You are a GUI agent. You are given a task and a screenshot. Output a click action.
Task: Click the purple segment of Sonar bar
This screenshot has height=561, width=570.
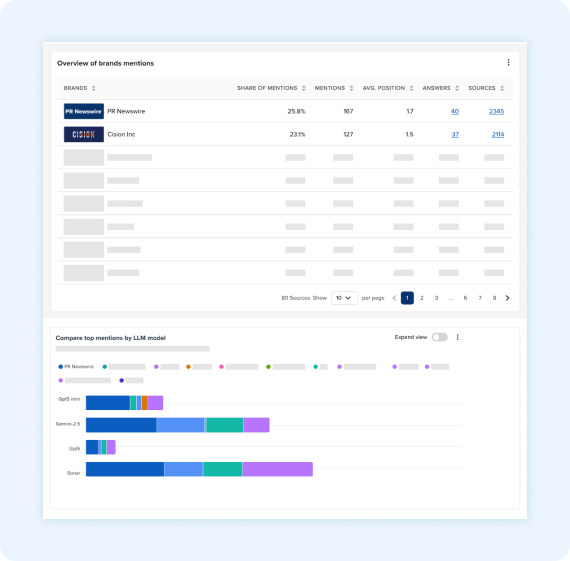pos(277,469)
